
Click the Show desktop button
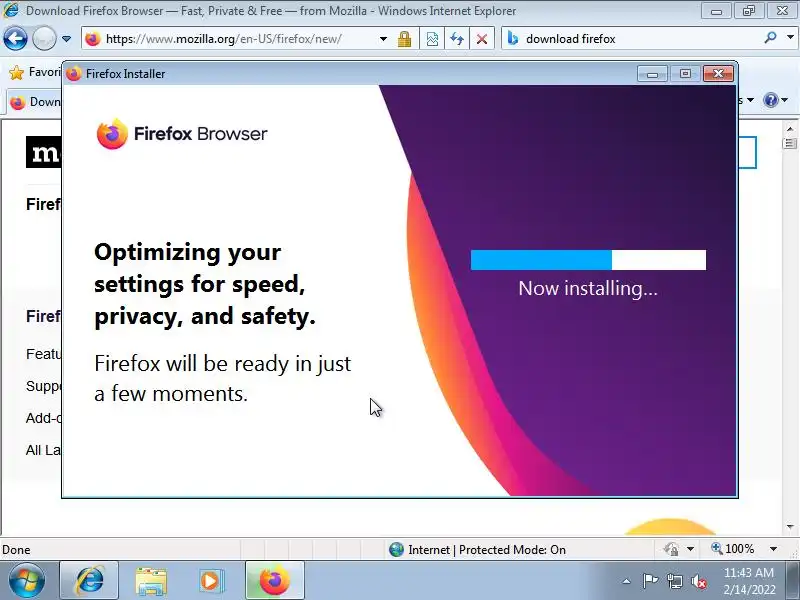tap(793, 581)
